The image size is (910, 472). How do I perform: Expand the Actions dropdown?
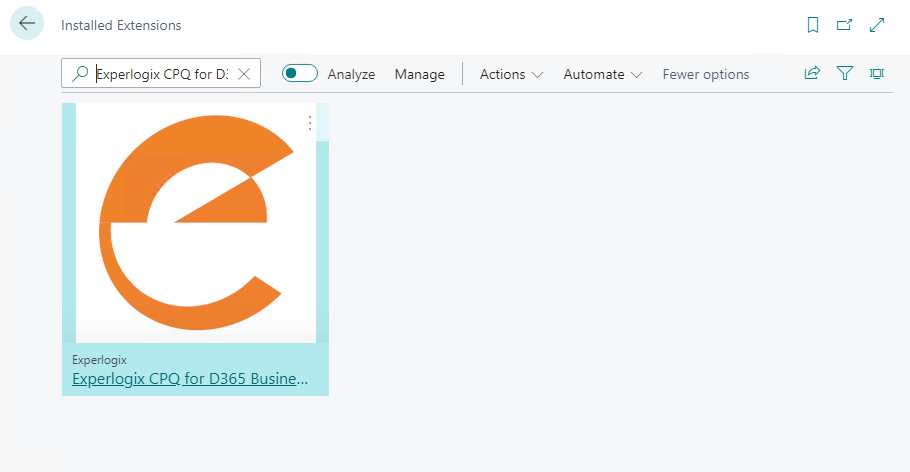pyautogui.click(x=511, y=74)
